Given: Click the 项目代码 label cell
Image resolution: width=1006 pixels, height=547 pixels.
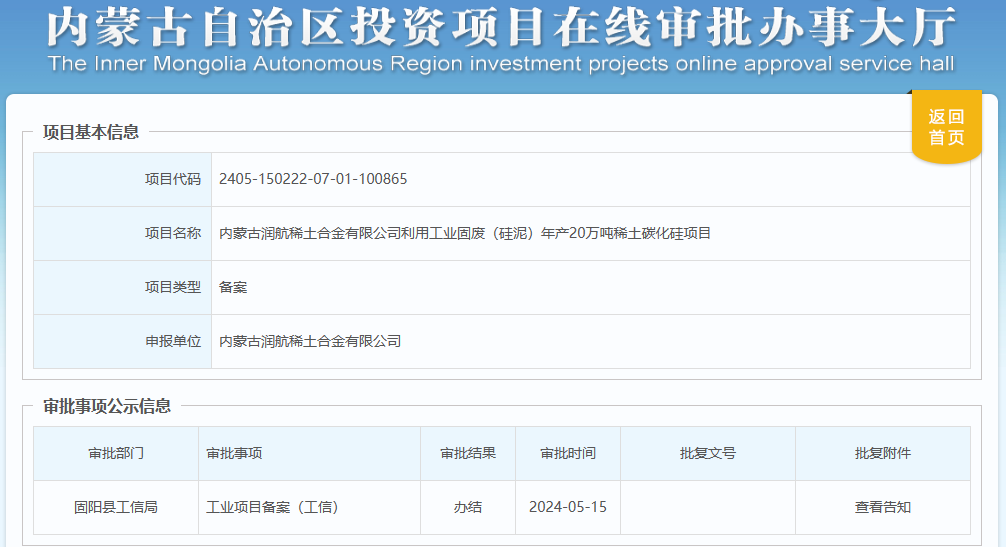Looking at the screenshot, I should pos(173,179).
